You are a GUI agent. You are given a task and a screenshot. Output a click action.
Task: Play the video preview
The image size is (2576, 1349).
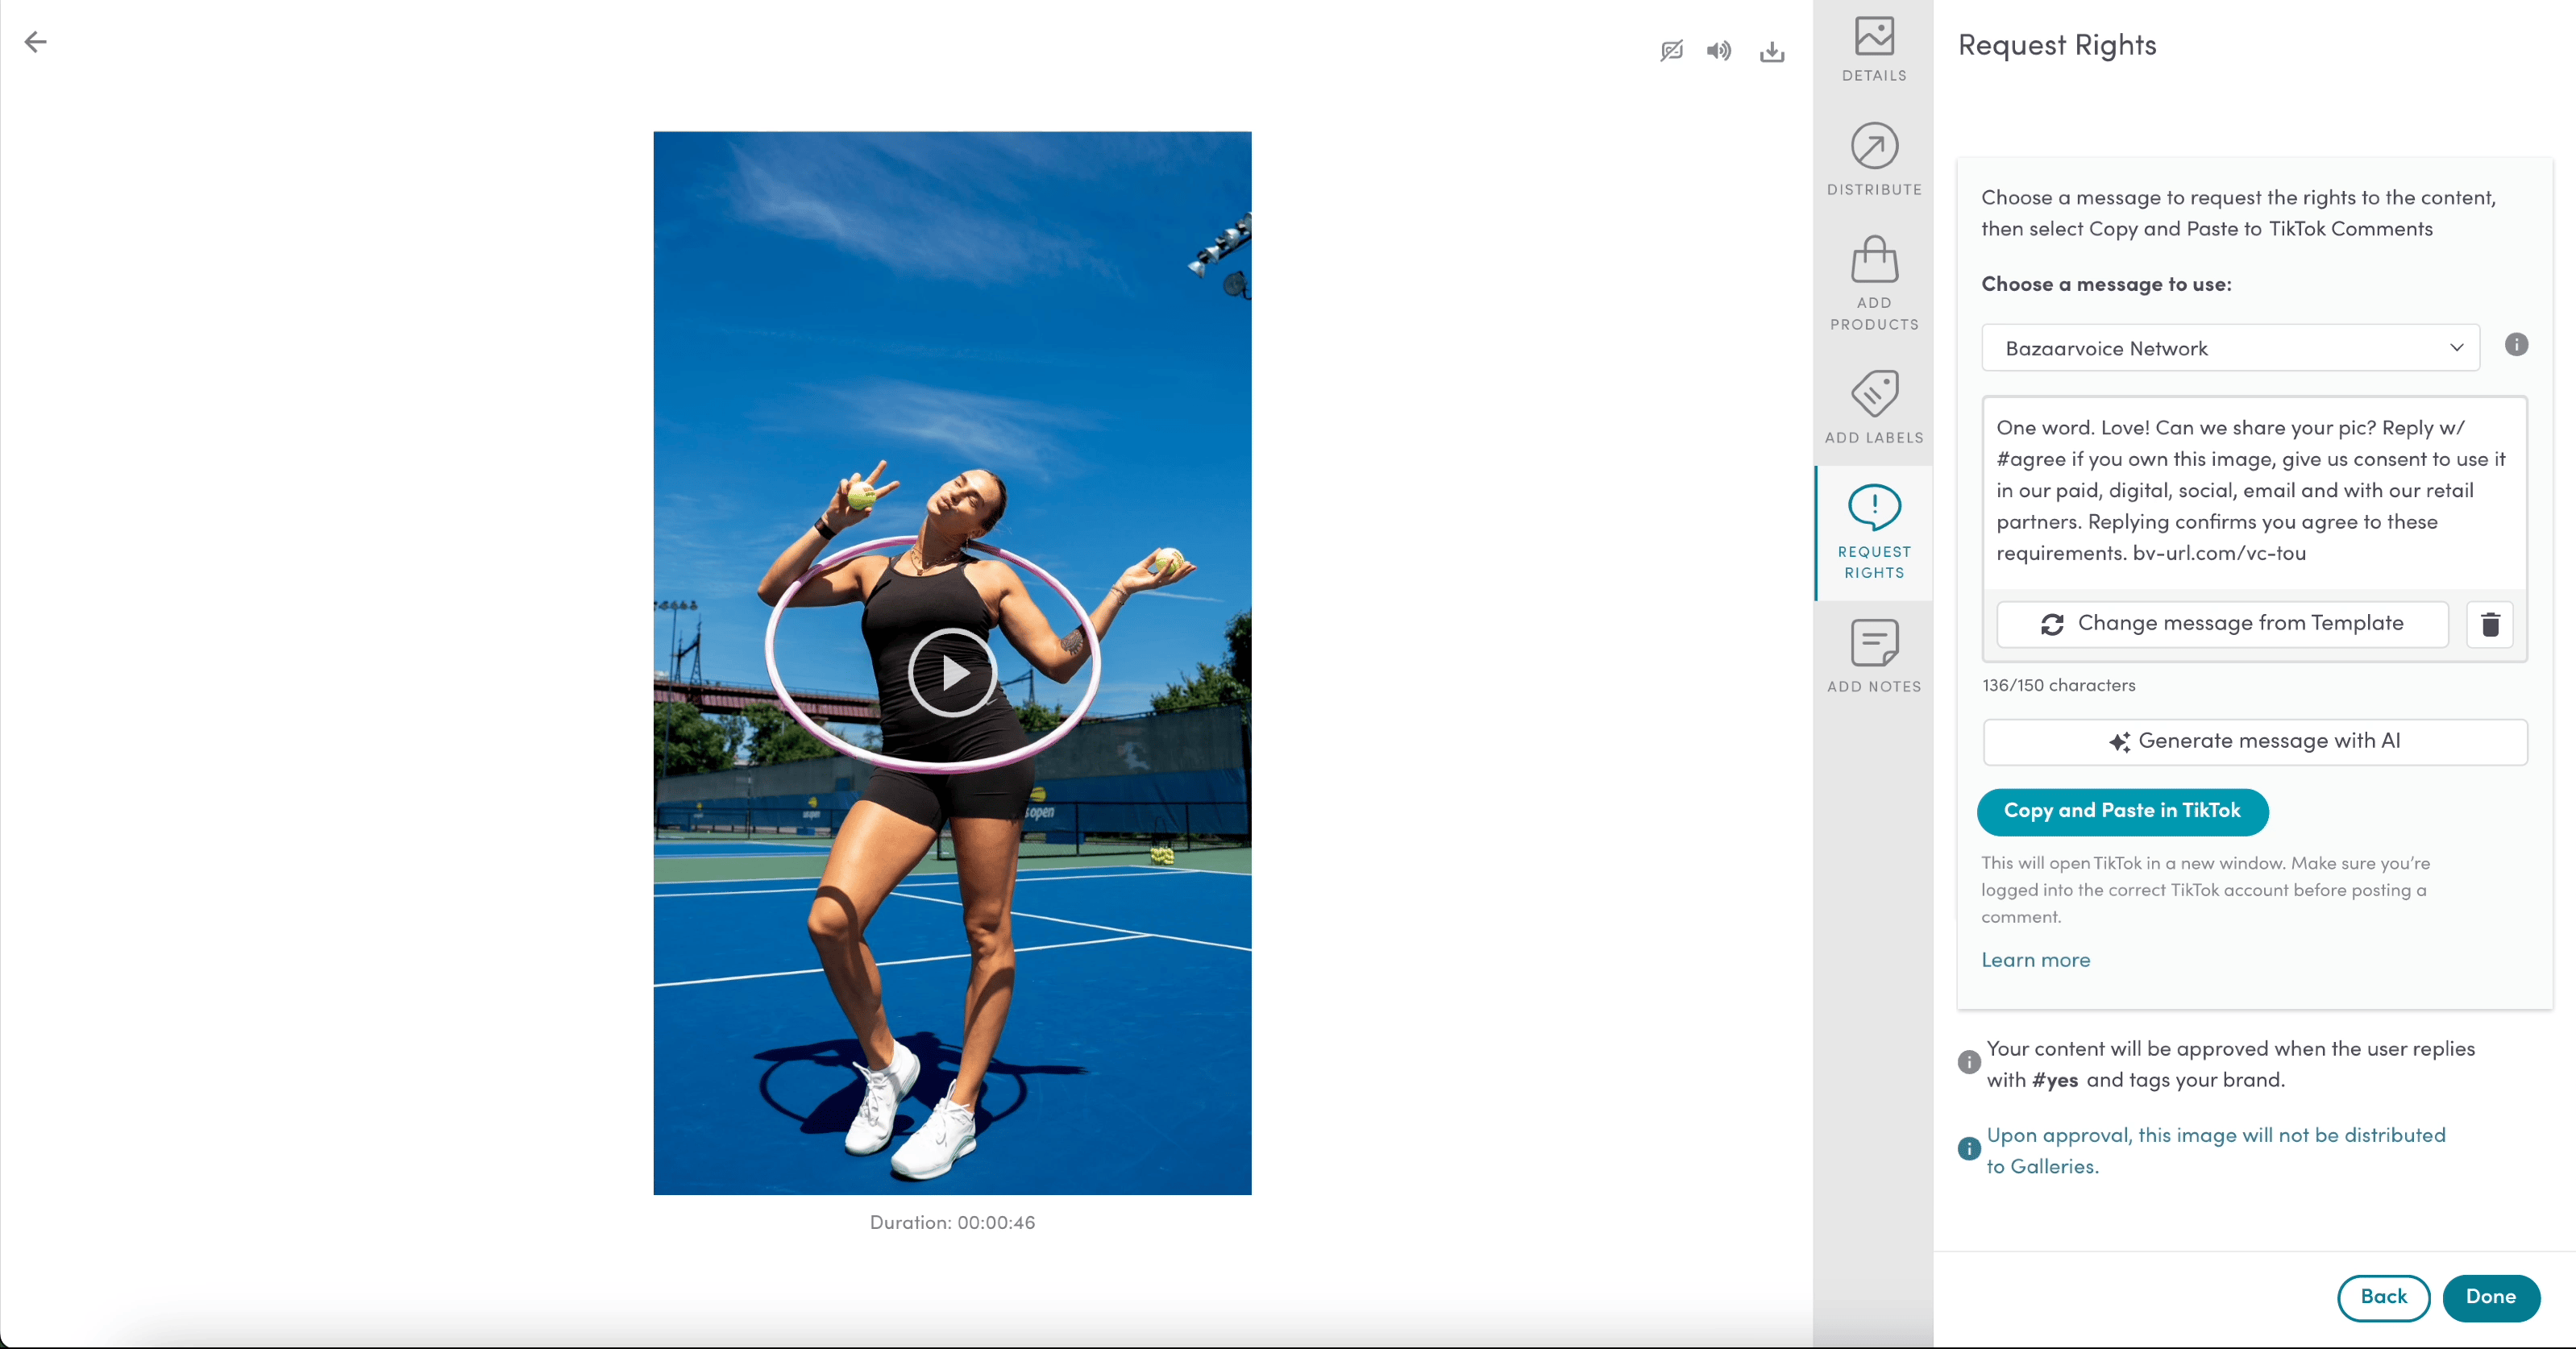[x=952, y=673]
